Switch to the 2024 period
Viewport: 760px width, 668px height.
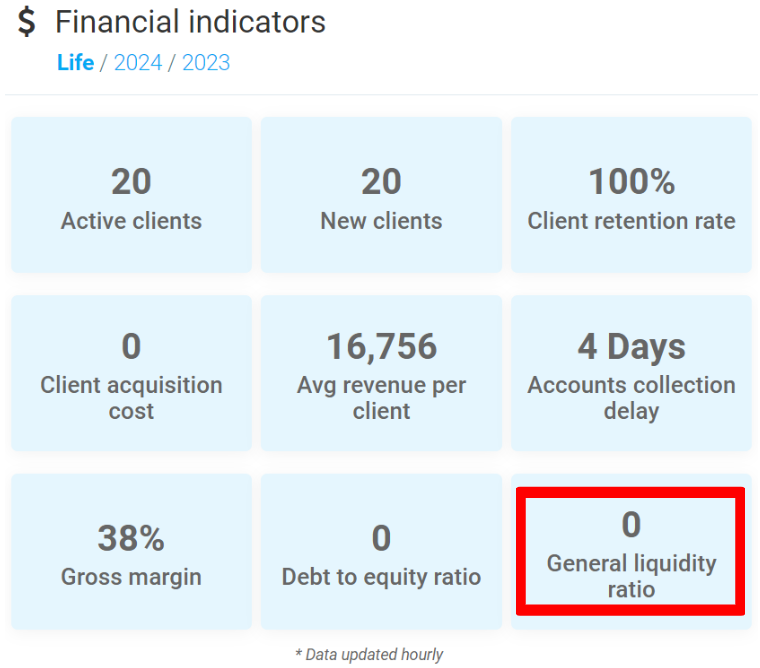pyautogui.click(x=138, y=63)
